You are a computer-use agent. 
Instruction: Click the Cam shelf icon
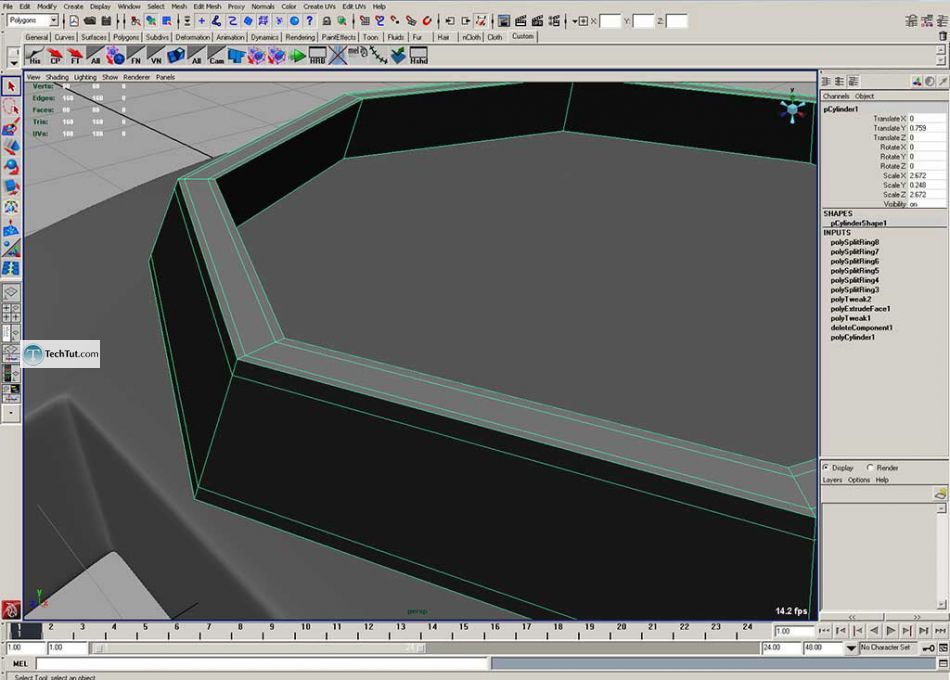(219, 56)
